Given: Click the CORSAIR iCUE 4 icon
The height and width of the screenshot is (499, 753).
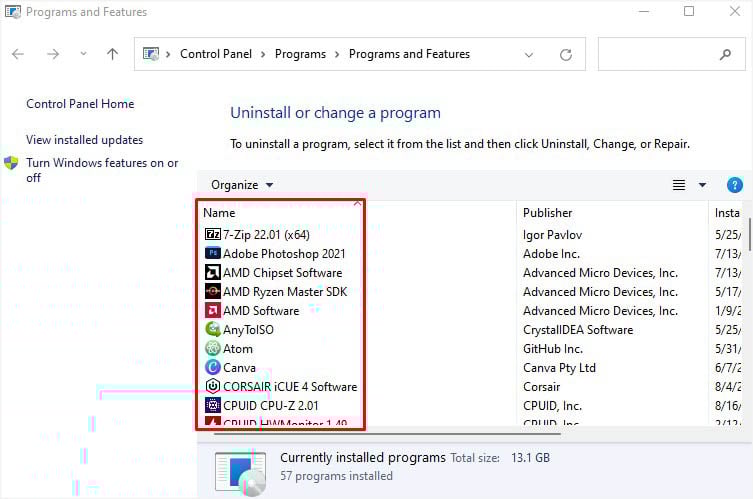Looking at the screenshot, I should pos(213,386).
